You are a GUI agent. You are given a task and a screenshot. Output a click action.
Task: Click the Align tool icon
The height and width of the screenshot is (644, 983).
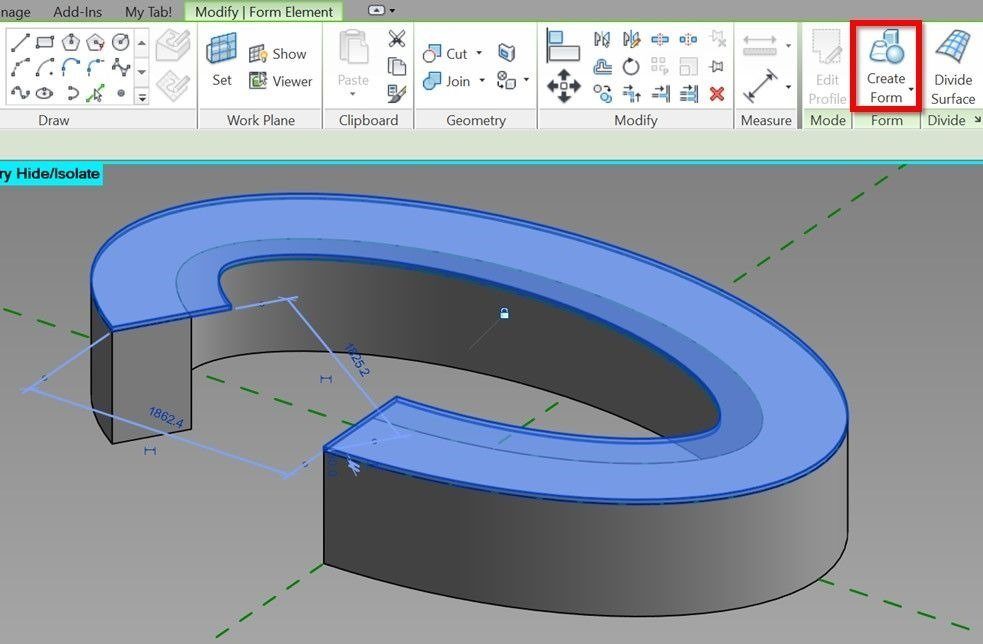pos(564,44)
